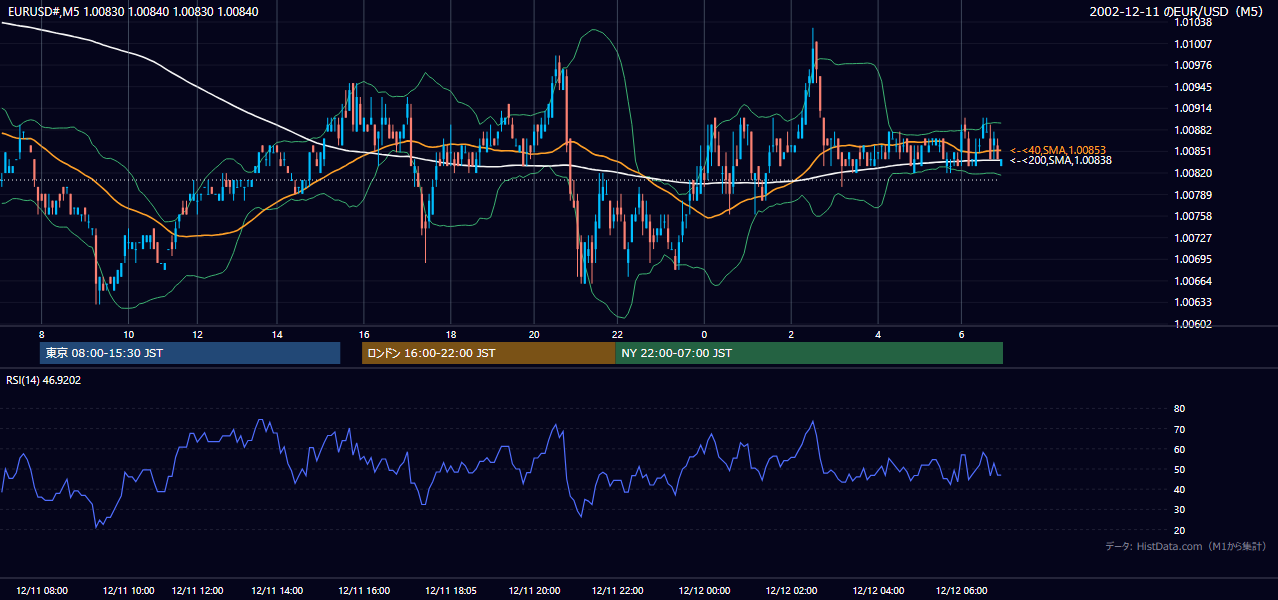The height and width of the screenshot is (600, 1278).
Task: Click hour tick 0 under the price chart
Action: click(704, 334)
